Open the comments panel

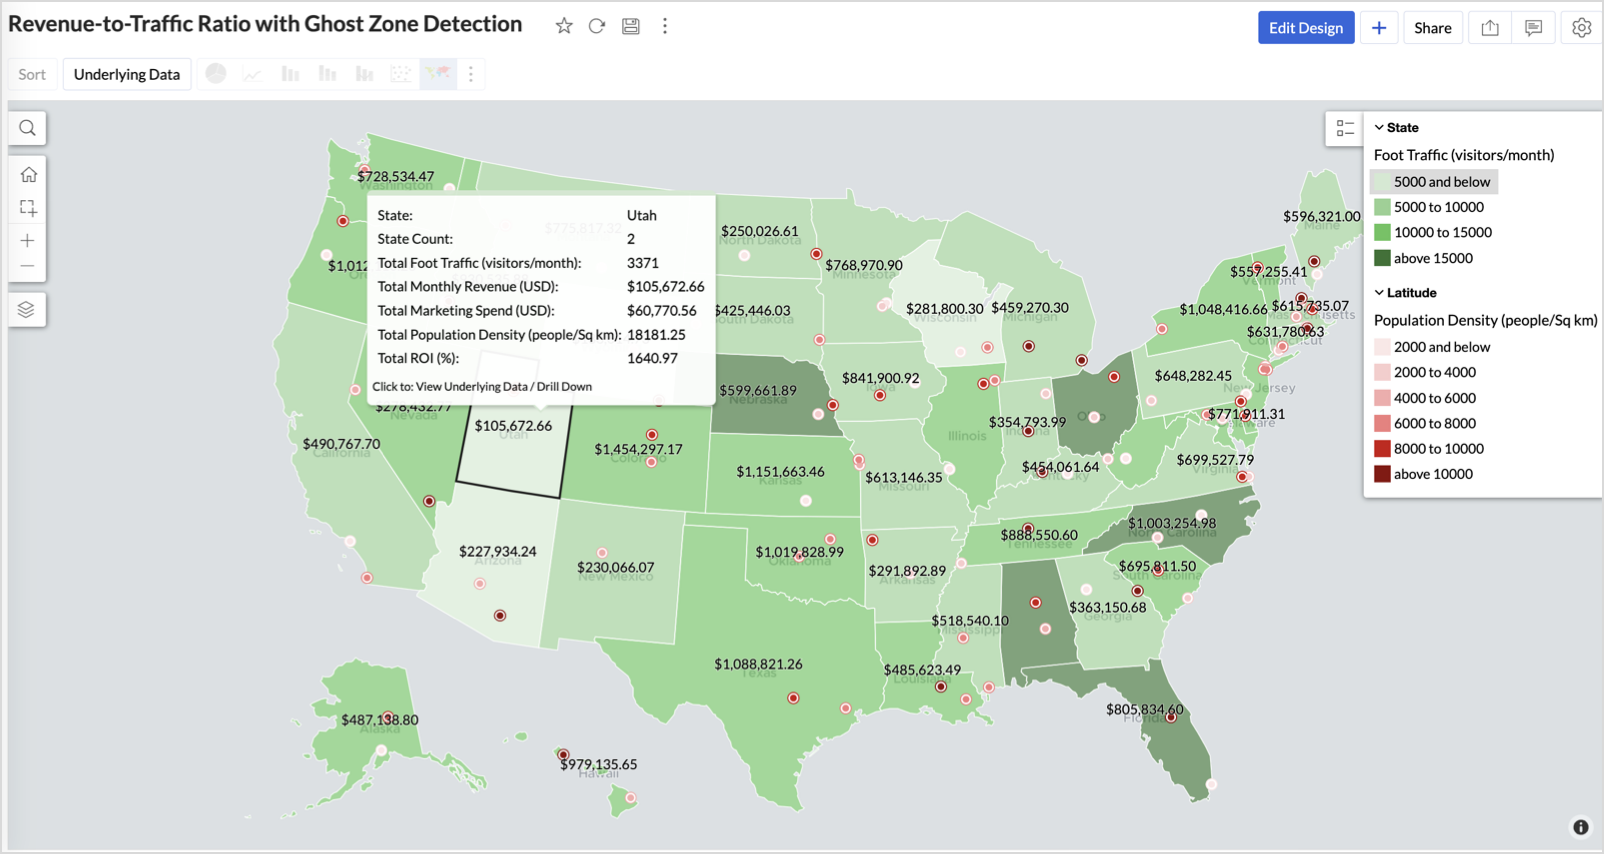[x=1534, y=28]
